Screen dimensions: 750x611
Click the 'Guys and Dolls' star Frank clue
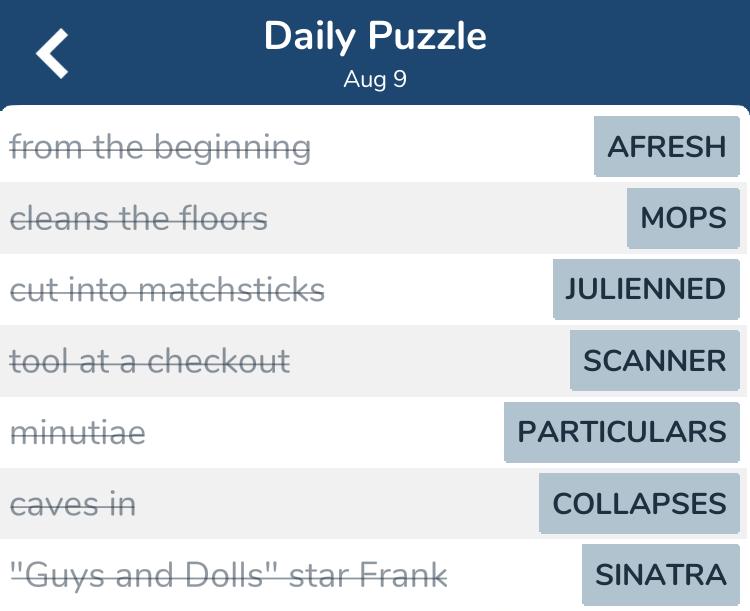point(229,575)
